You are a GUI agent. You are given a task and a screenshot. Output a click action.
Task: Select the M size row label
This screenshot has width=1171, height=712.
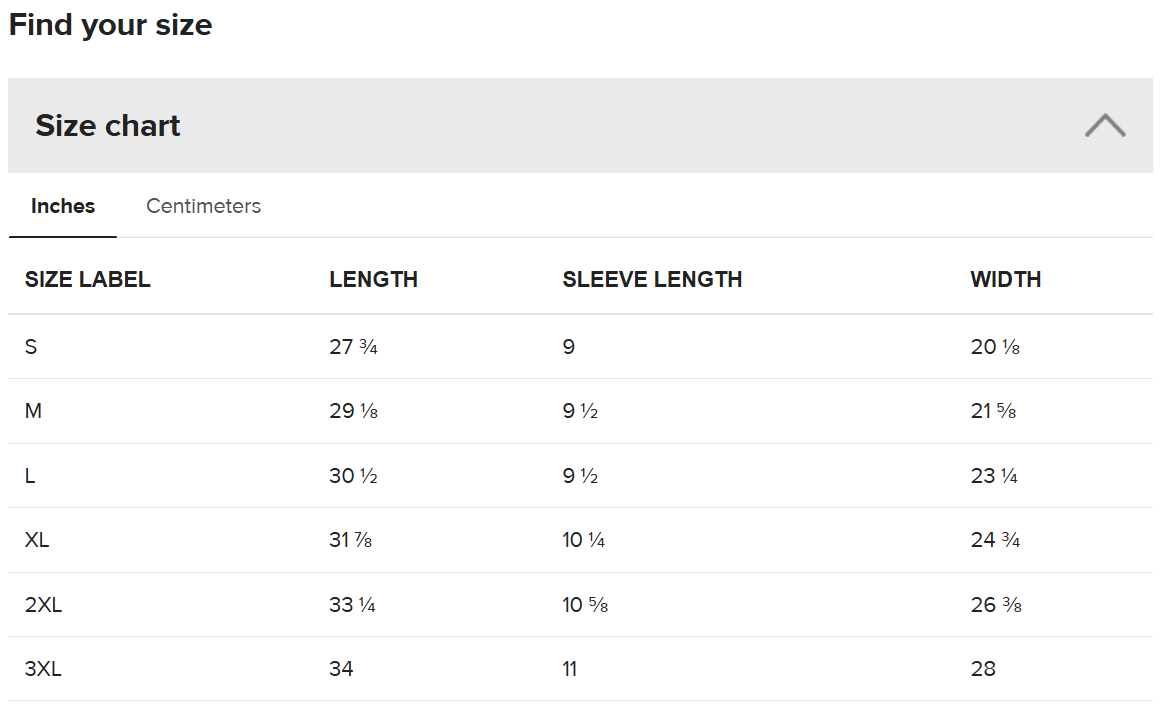point(33,411)
